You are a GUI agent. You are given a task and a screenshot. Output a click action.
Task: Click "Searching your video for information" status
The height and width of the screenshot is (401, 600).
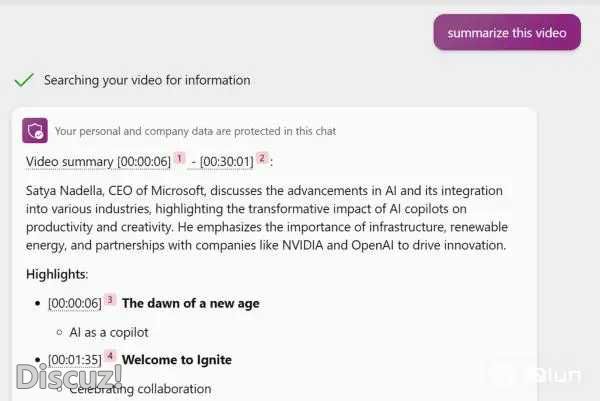147,80
